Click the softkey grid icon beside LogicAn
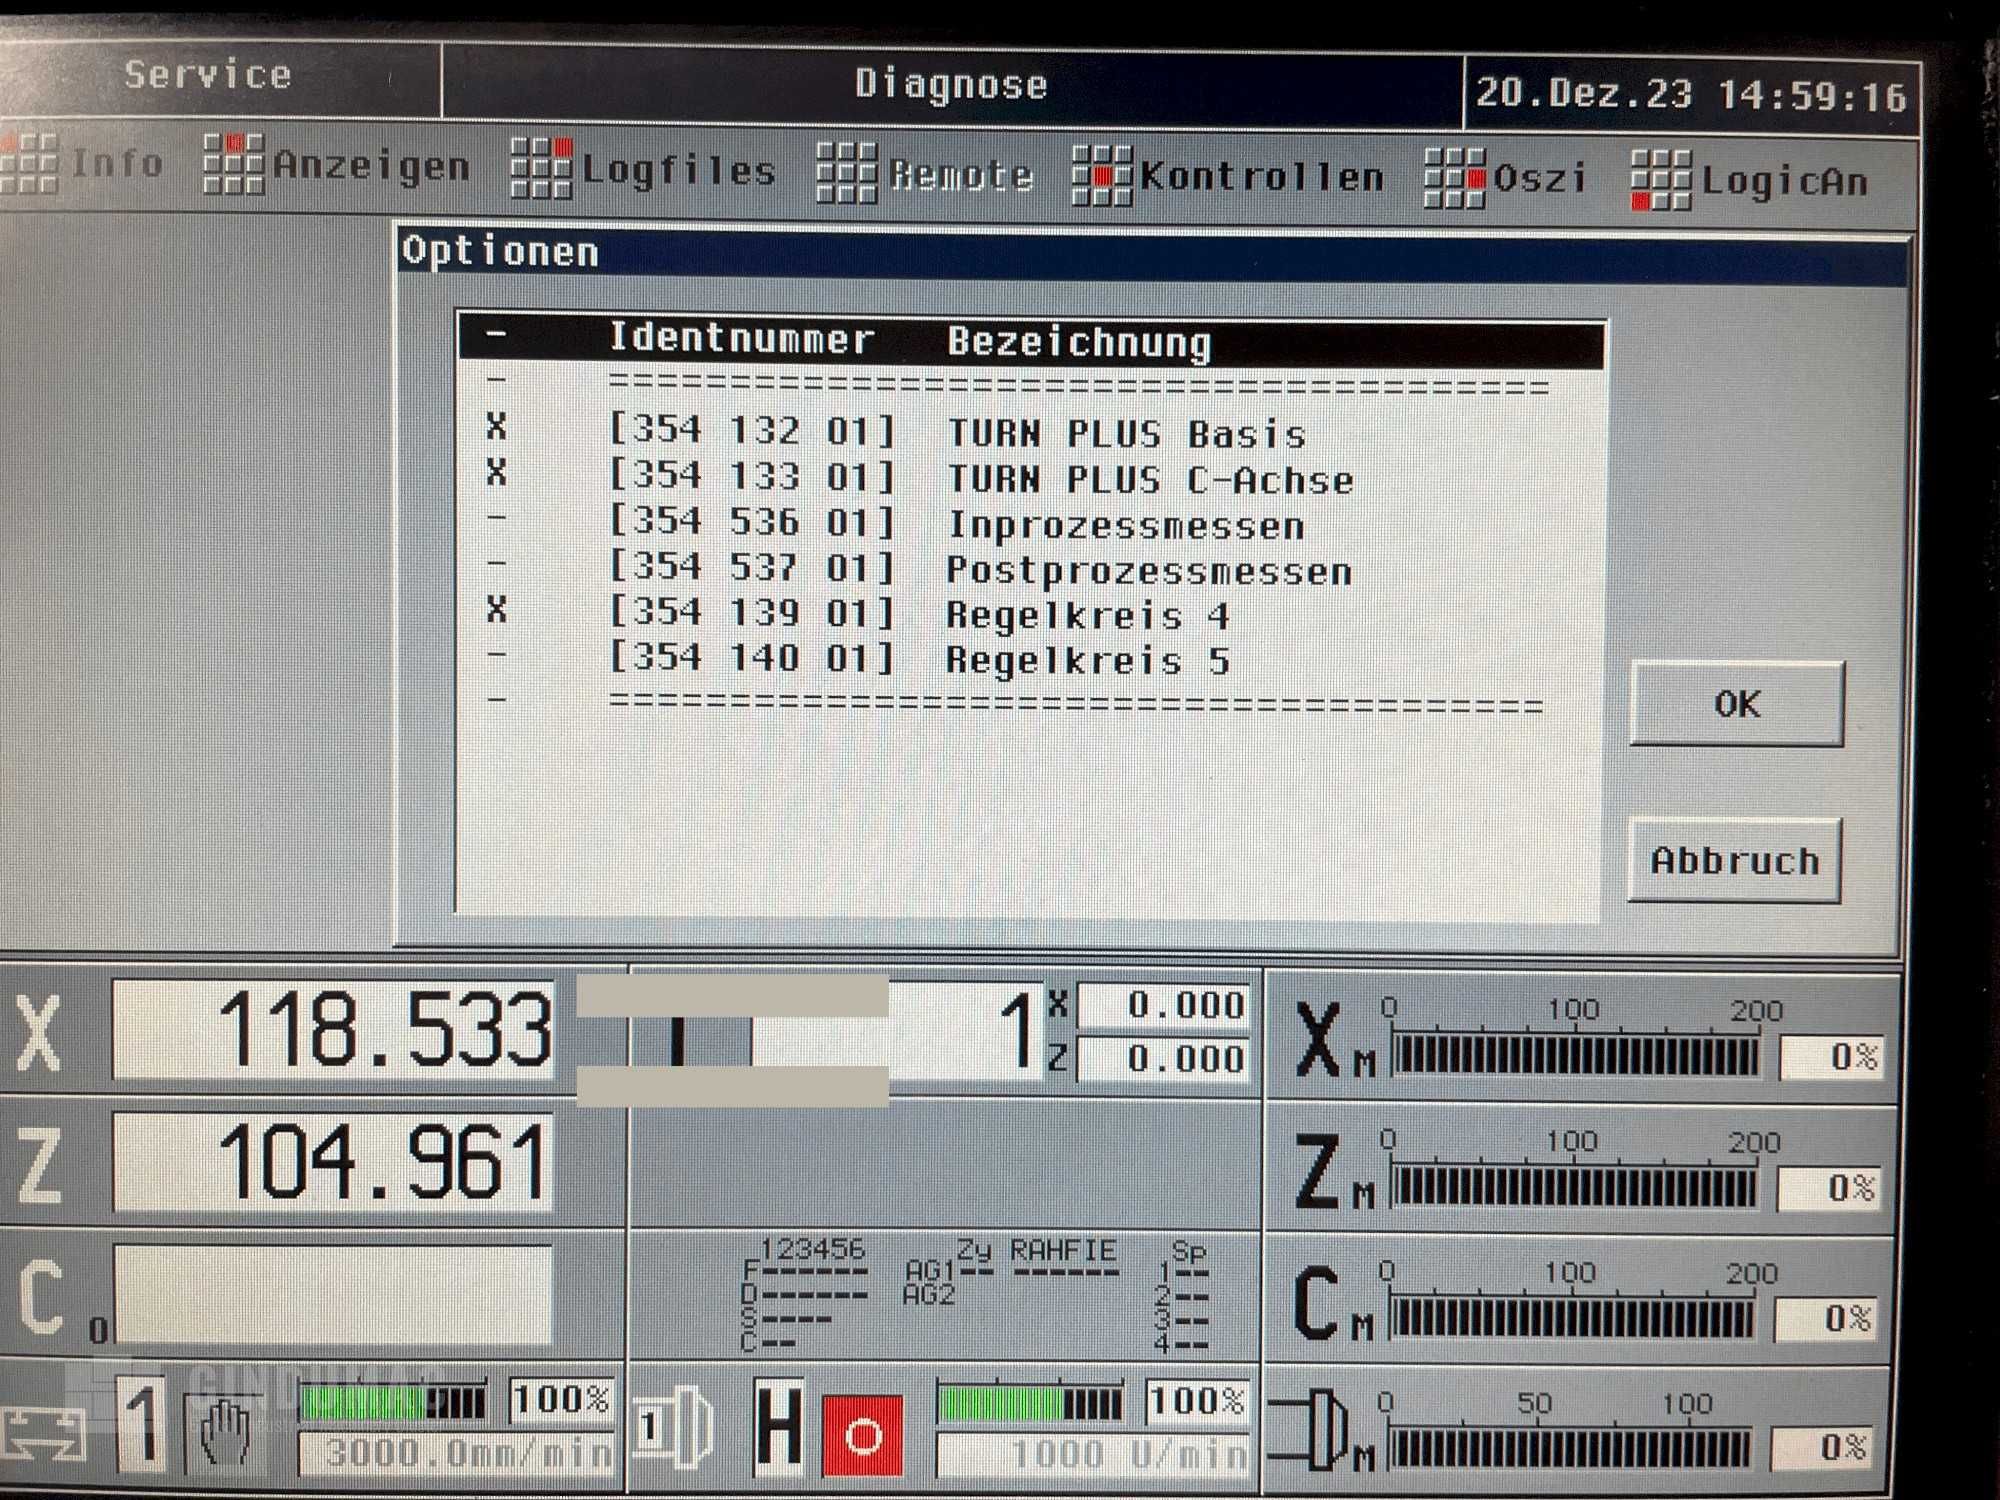 pos(1660,180)
